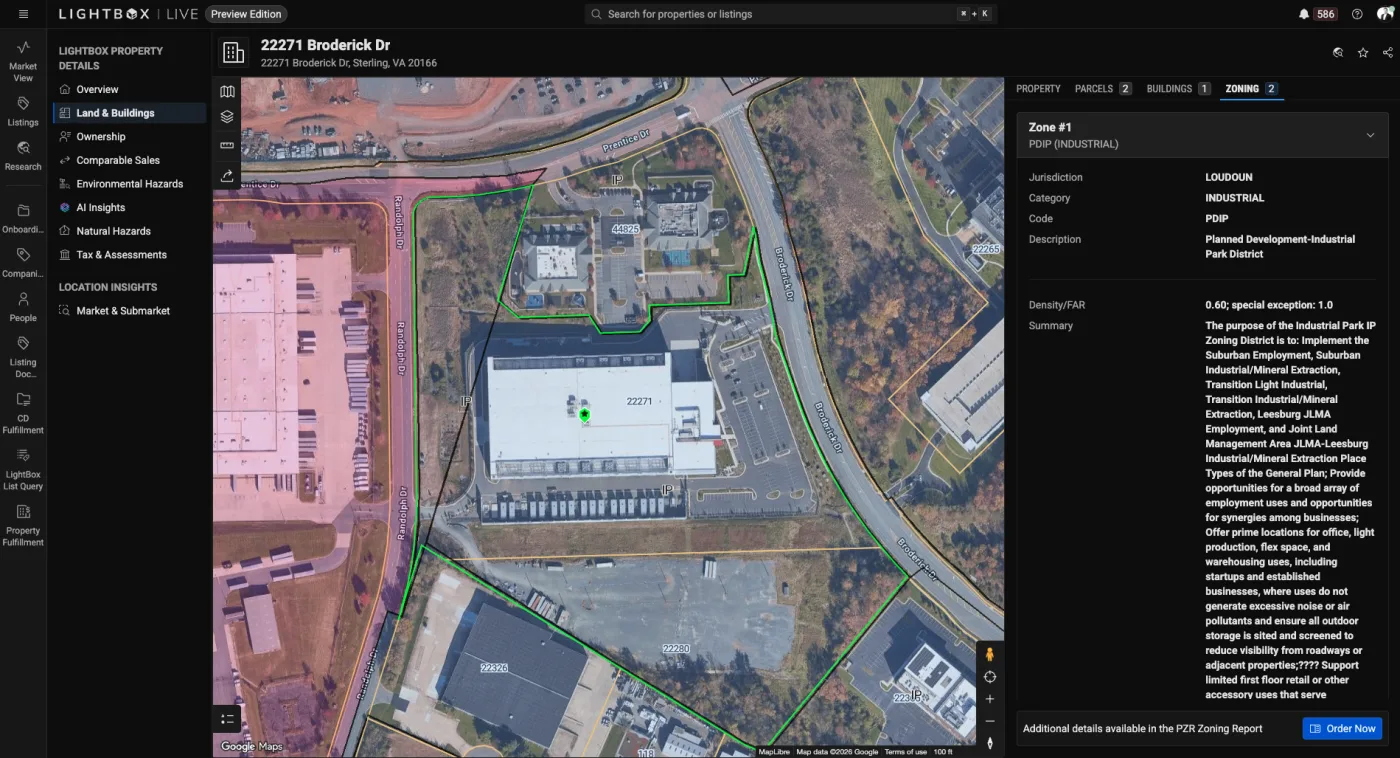
Task: Open notifications bell
Action: click(x=1304, y=14)
